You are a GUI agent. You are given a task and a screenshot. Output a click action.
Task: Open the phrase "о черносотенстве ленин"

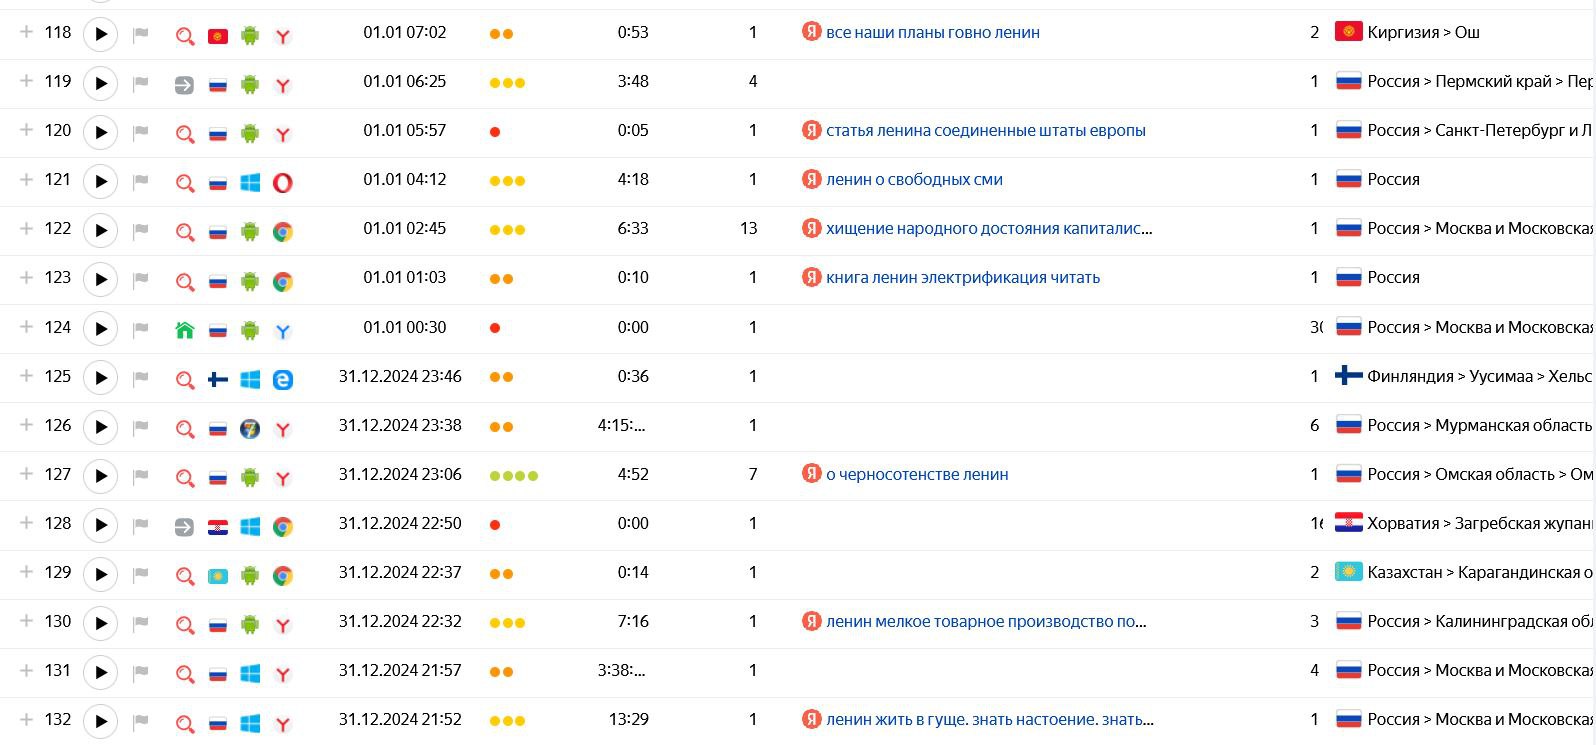916,475
